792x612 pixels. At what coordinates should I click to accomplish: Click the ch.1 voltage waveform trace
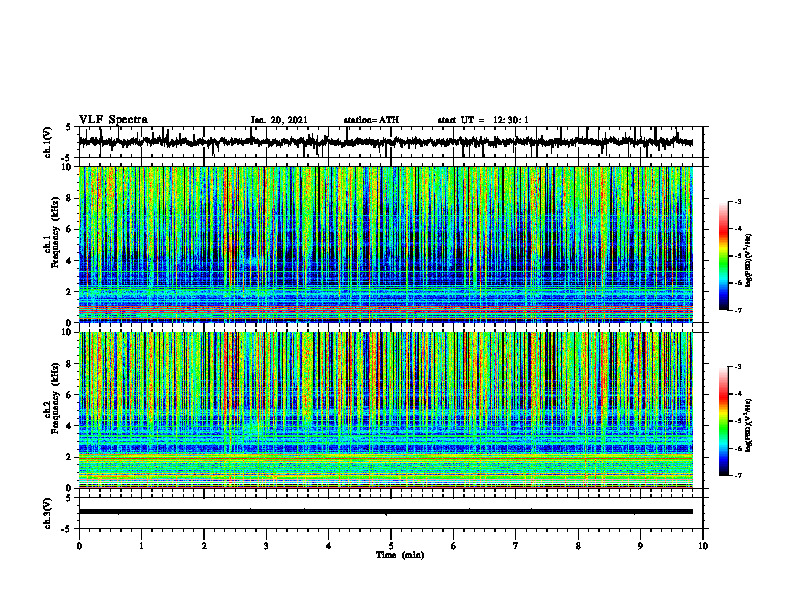[x=385, y=142]
